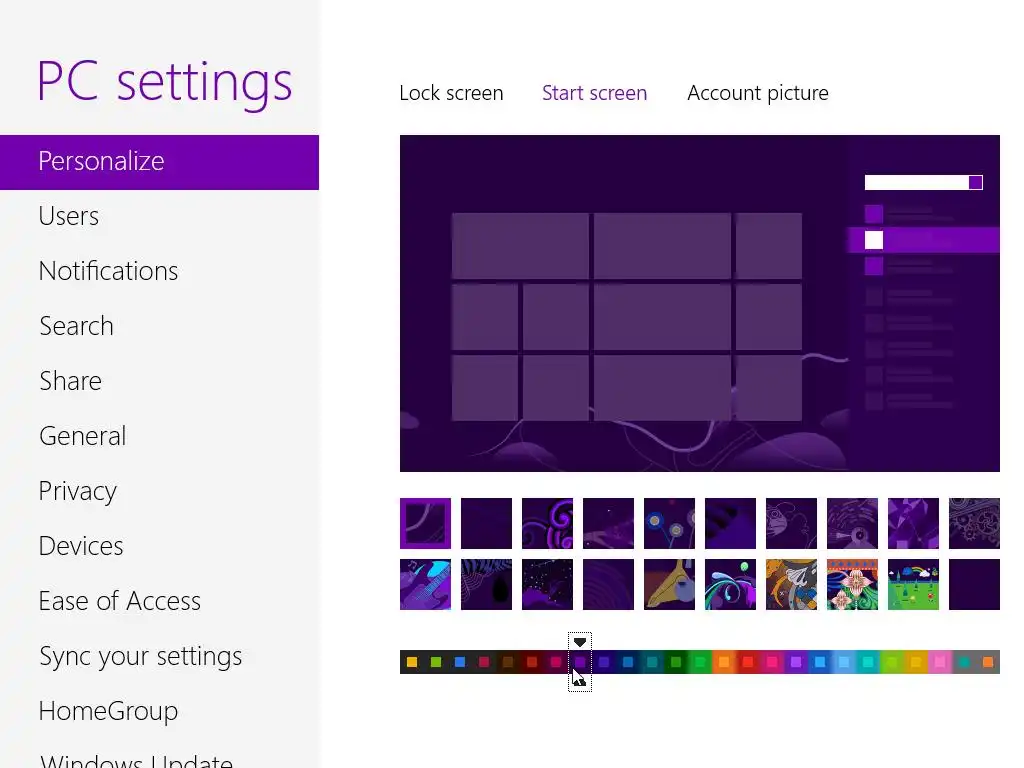Pick the starry night background thumbnail
Screen dimensions: 1024x768
pos(547,584)
